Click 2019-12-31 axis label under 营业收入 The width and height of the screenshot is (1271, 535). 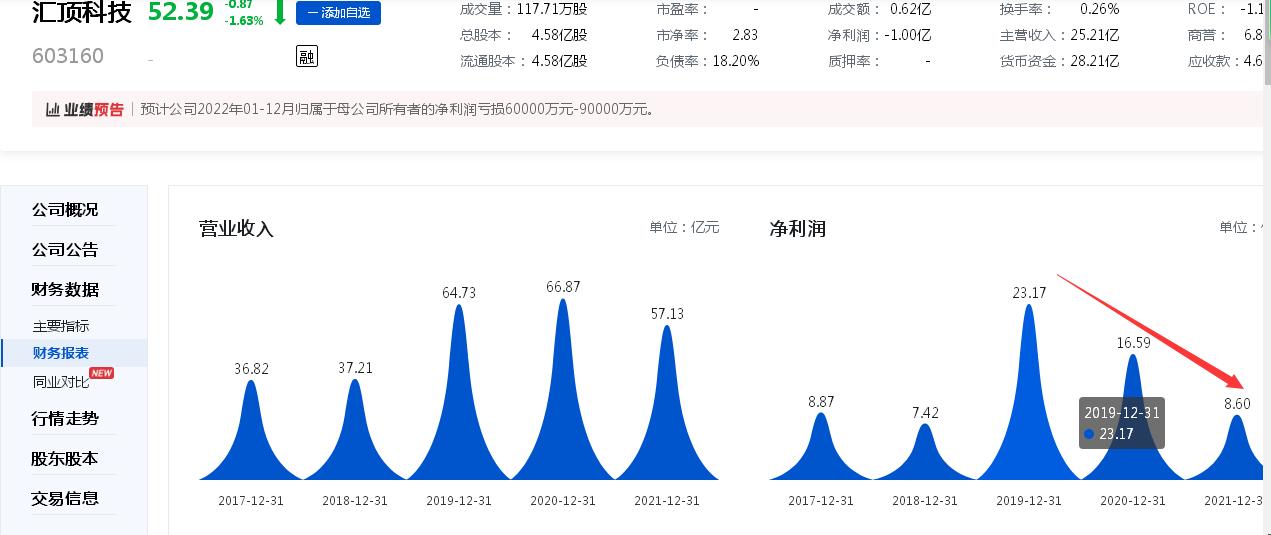[x=459, y=501]
